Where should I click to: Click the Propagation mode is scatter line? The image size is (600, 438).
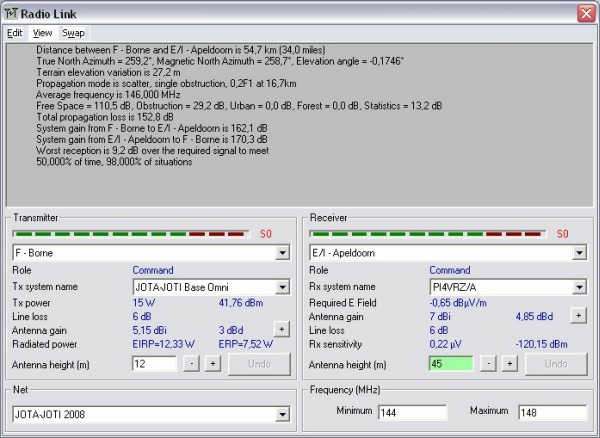pyautogui.click(x=166, y=83)
